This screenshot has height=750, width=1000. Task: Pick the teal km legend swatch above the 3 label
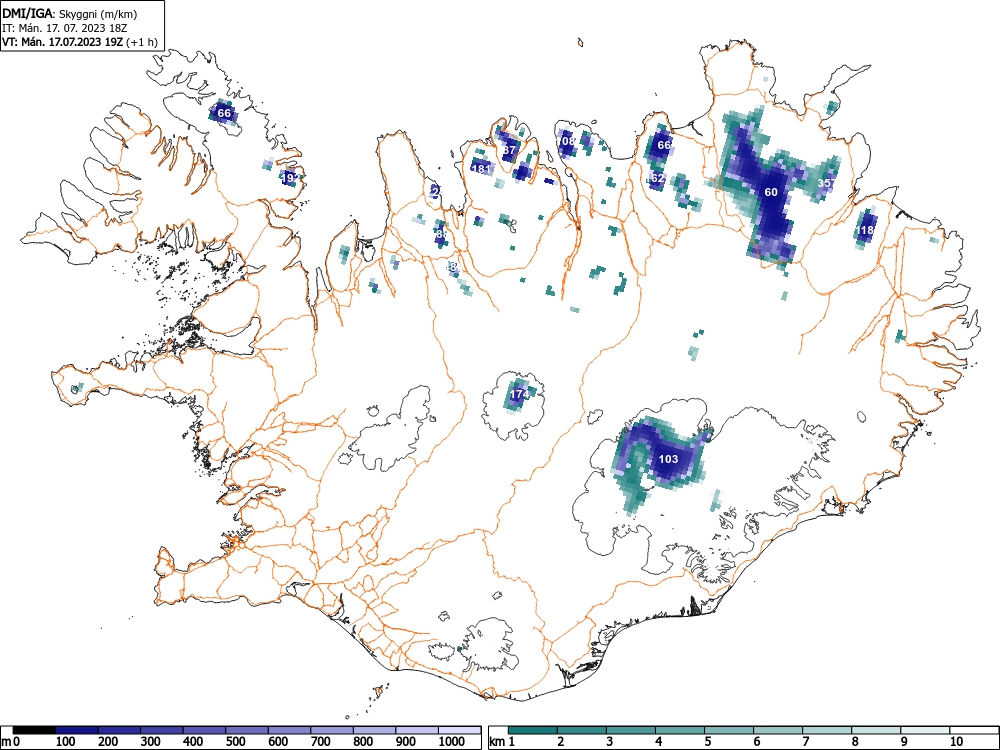point(631,730)
